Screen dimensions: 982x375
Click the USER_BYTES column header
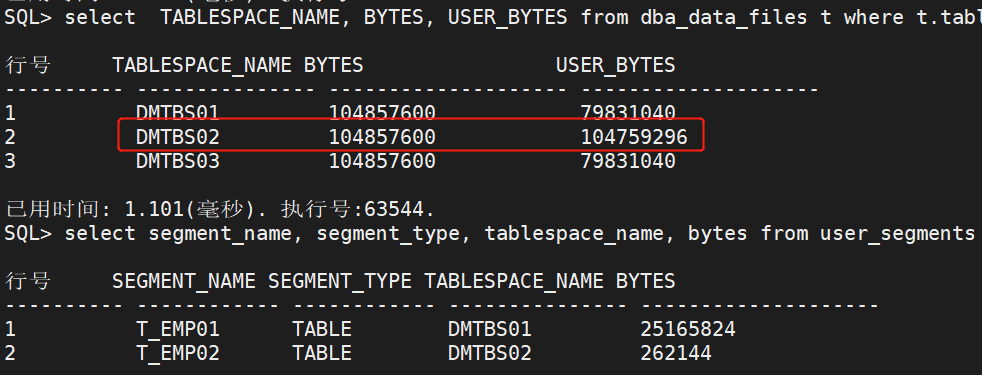[x=616, y=65]
